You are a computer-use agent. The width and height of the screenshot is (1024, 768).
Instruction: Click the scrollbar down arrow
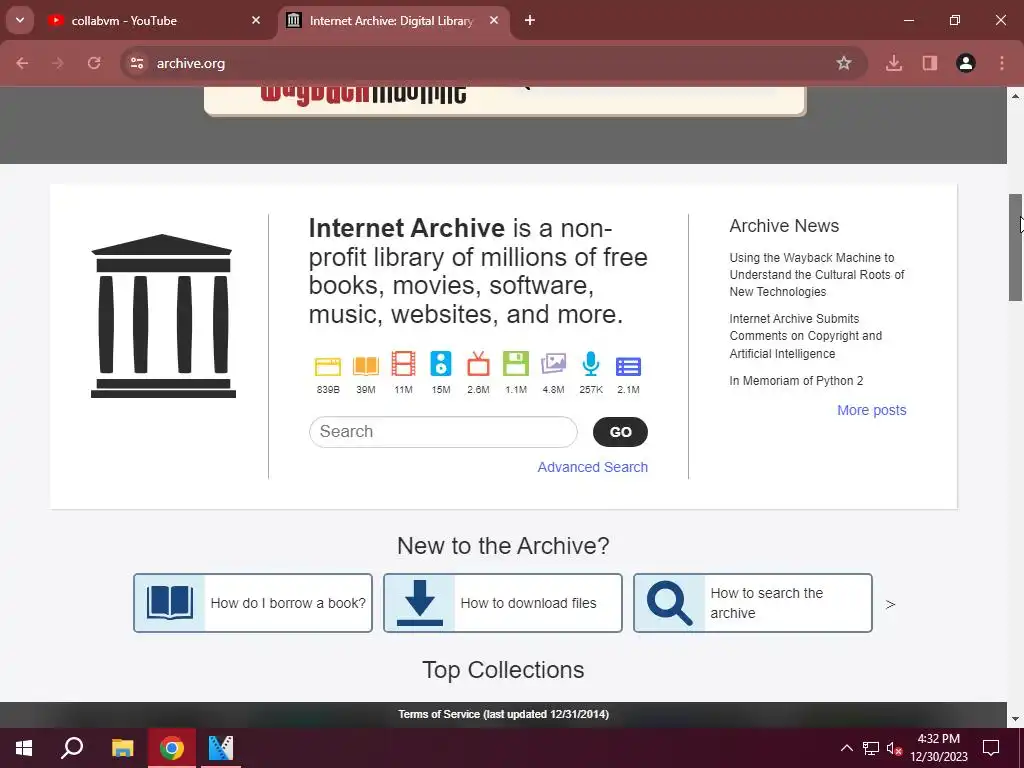click(1016, 719)
